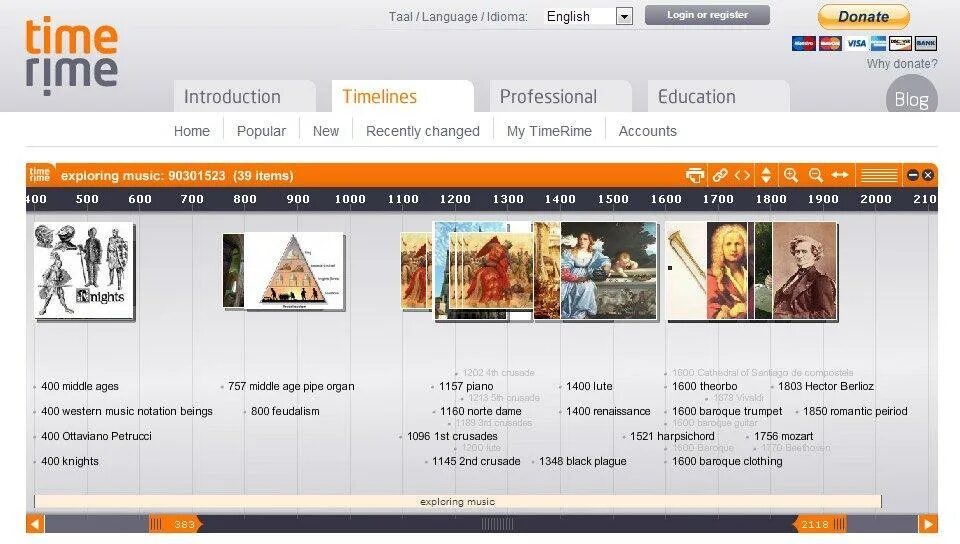Close the timeline panel
The image size is (960, 544).
click(928, 175)
